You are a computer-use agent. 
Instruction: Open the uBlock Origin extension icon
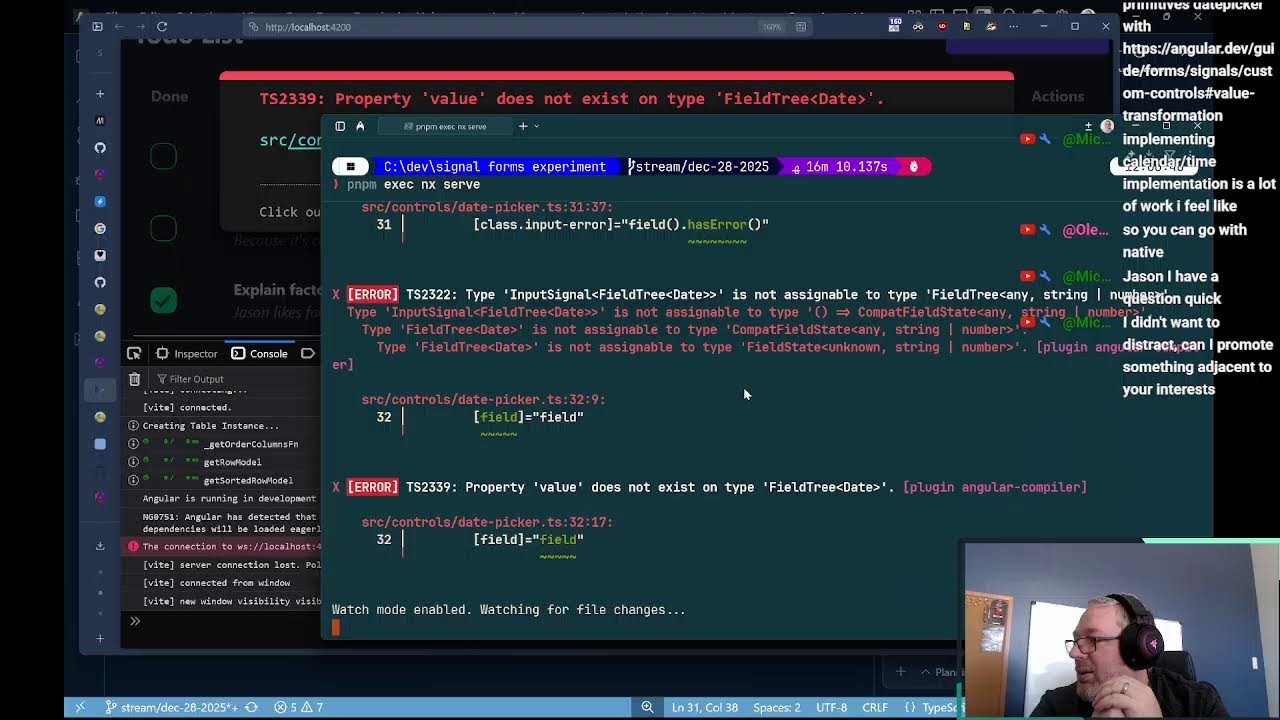point(942,27)
